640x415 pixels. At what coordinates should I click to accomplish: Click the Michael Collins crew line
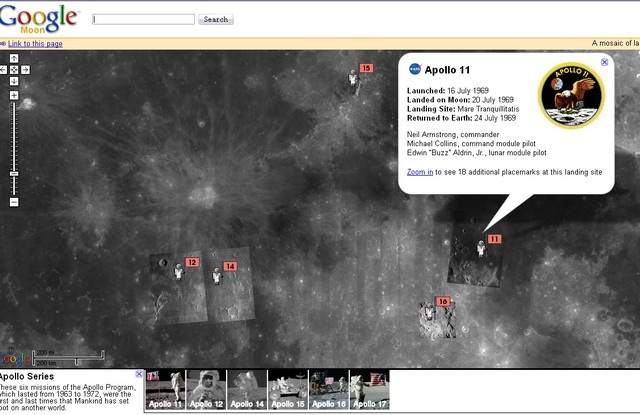[471, 144]
